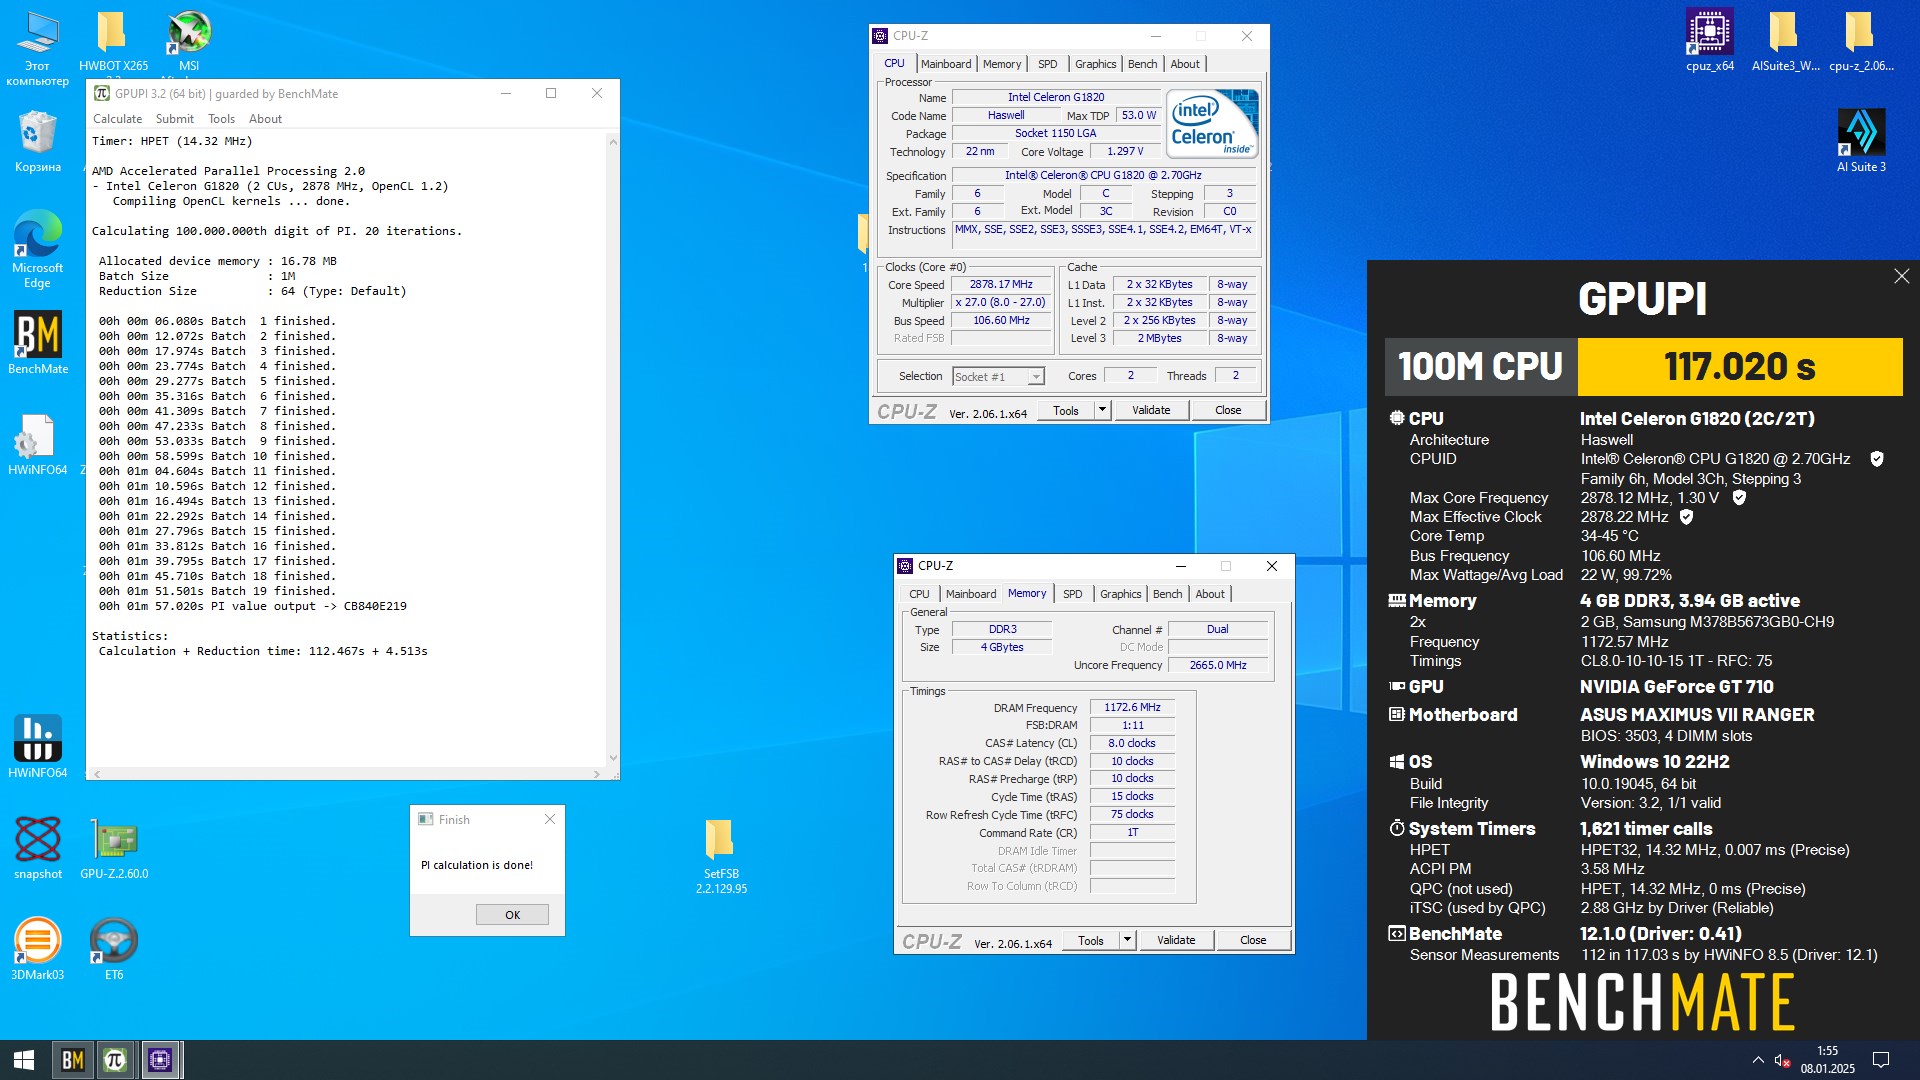Open HWiNFO64 file icon on desktop
The image size is (1920, 1080).
coord(38,444)
